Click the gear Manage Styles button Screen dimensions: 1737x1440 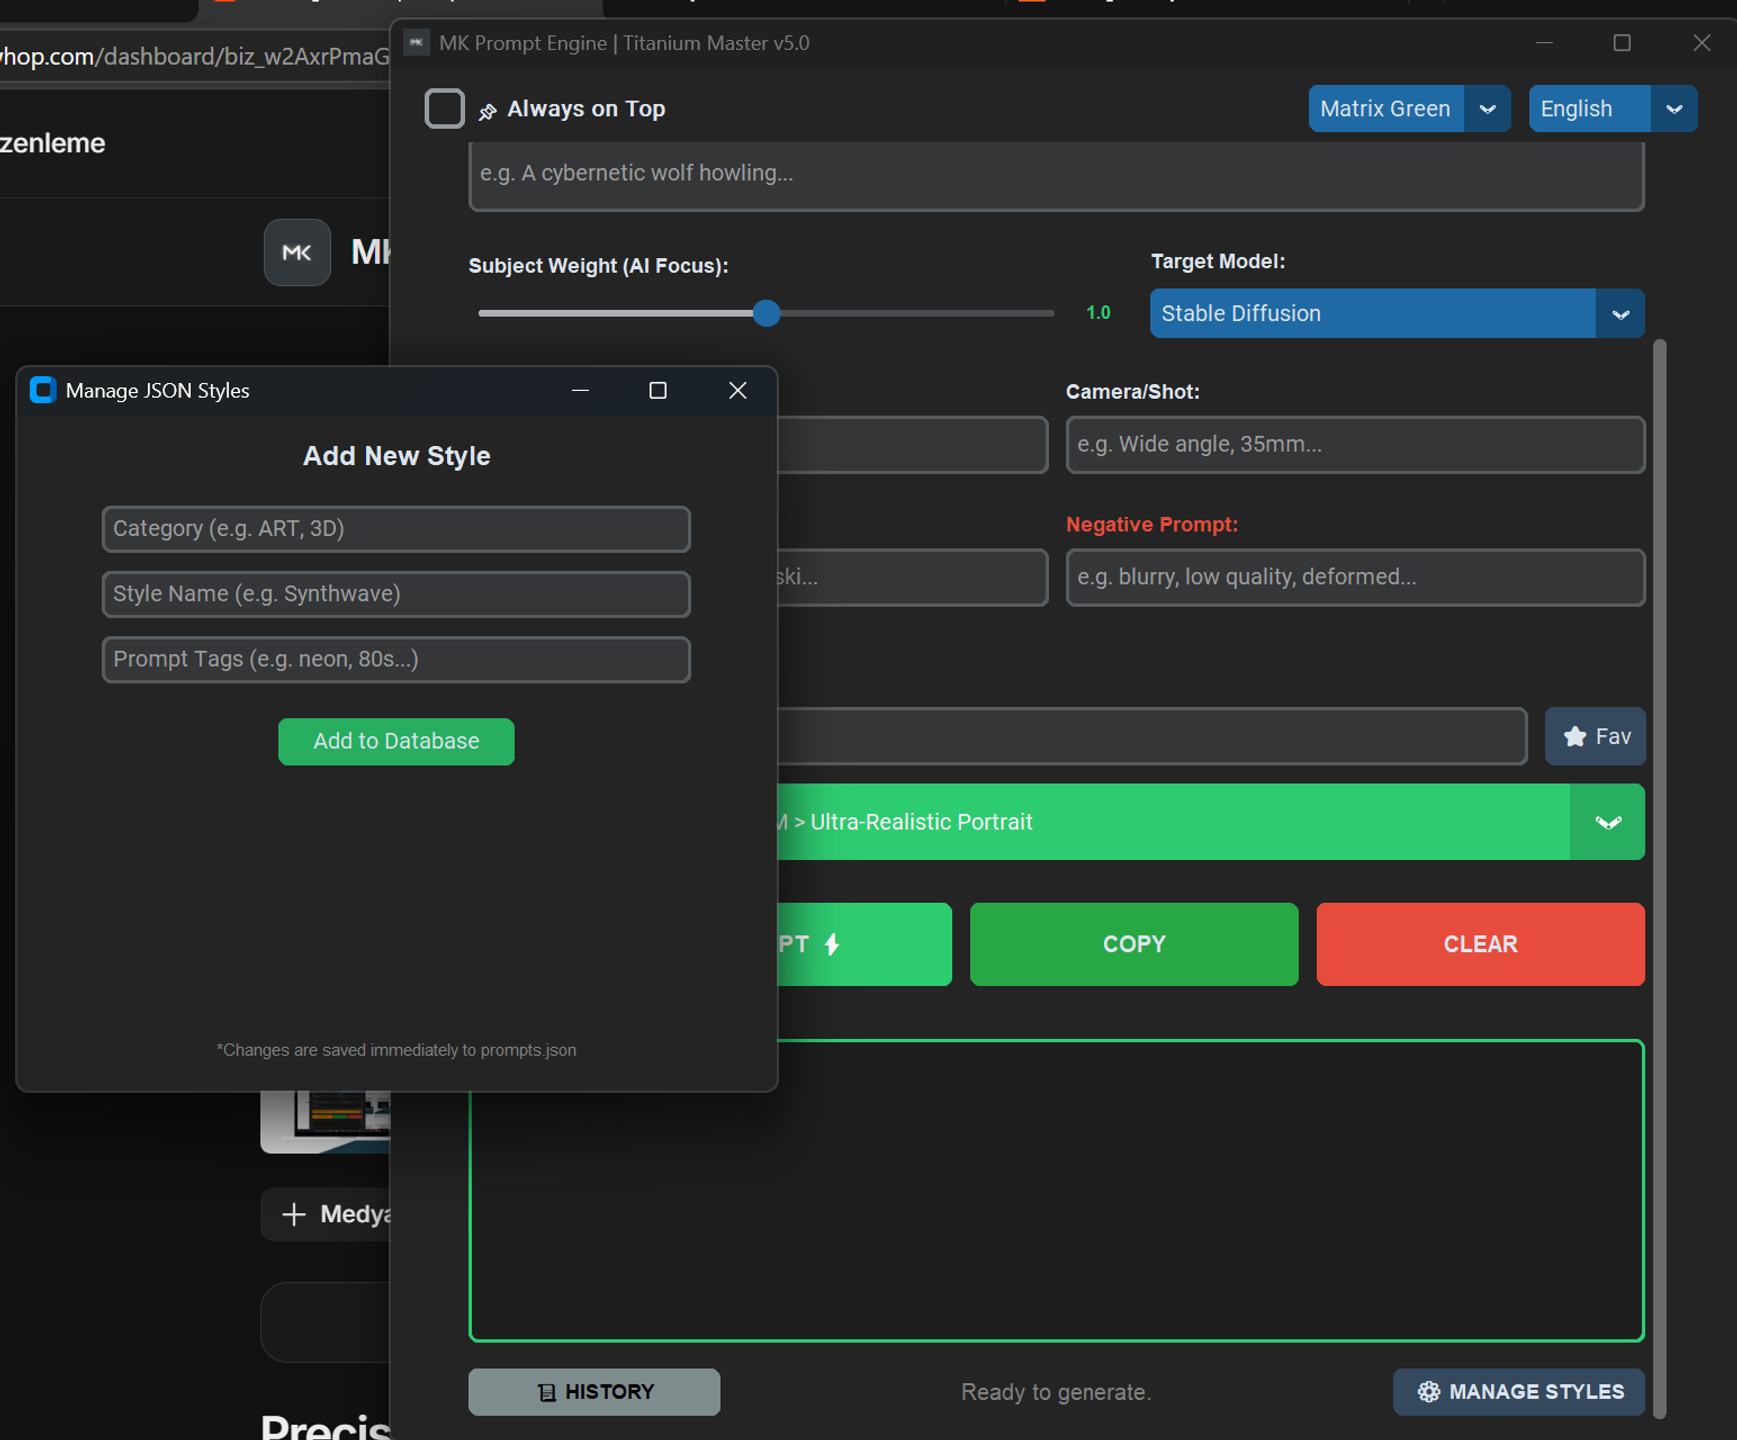(x=1518, y=1391)
